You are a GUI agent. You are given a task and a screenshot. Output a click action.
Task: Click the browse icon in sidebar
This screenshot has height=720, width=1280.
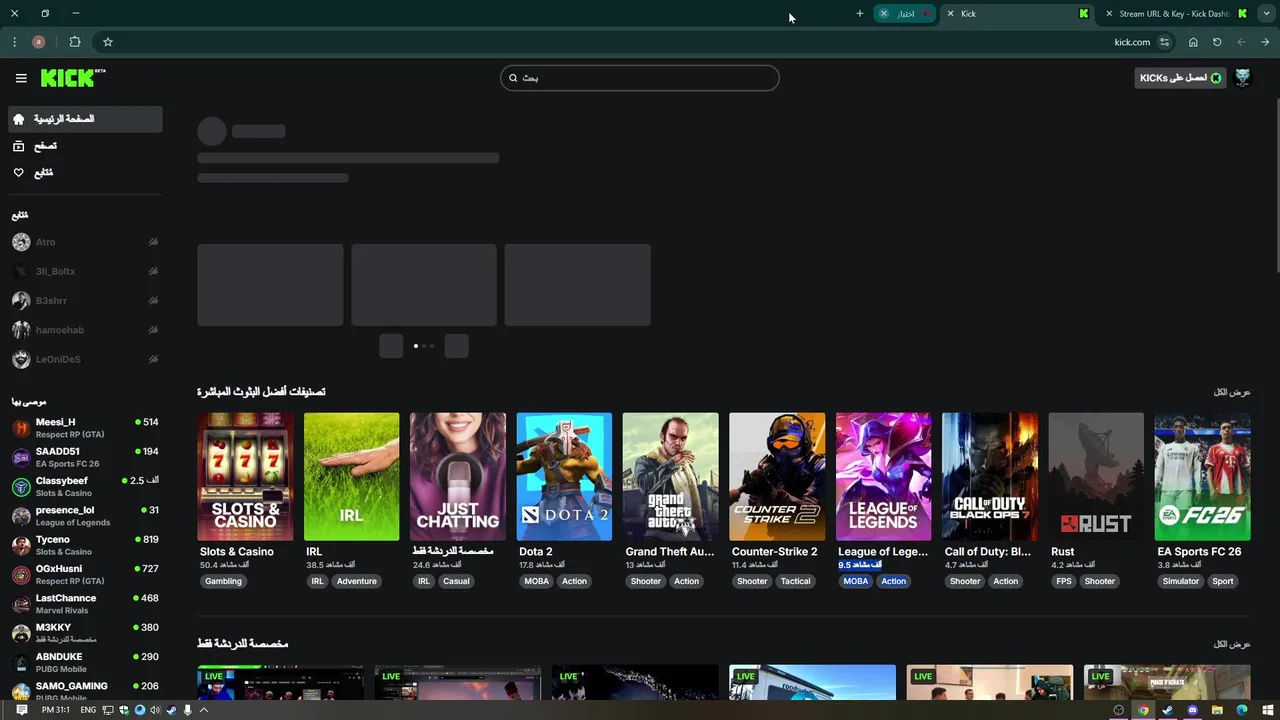click(x=18, y=146)
